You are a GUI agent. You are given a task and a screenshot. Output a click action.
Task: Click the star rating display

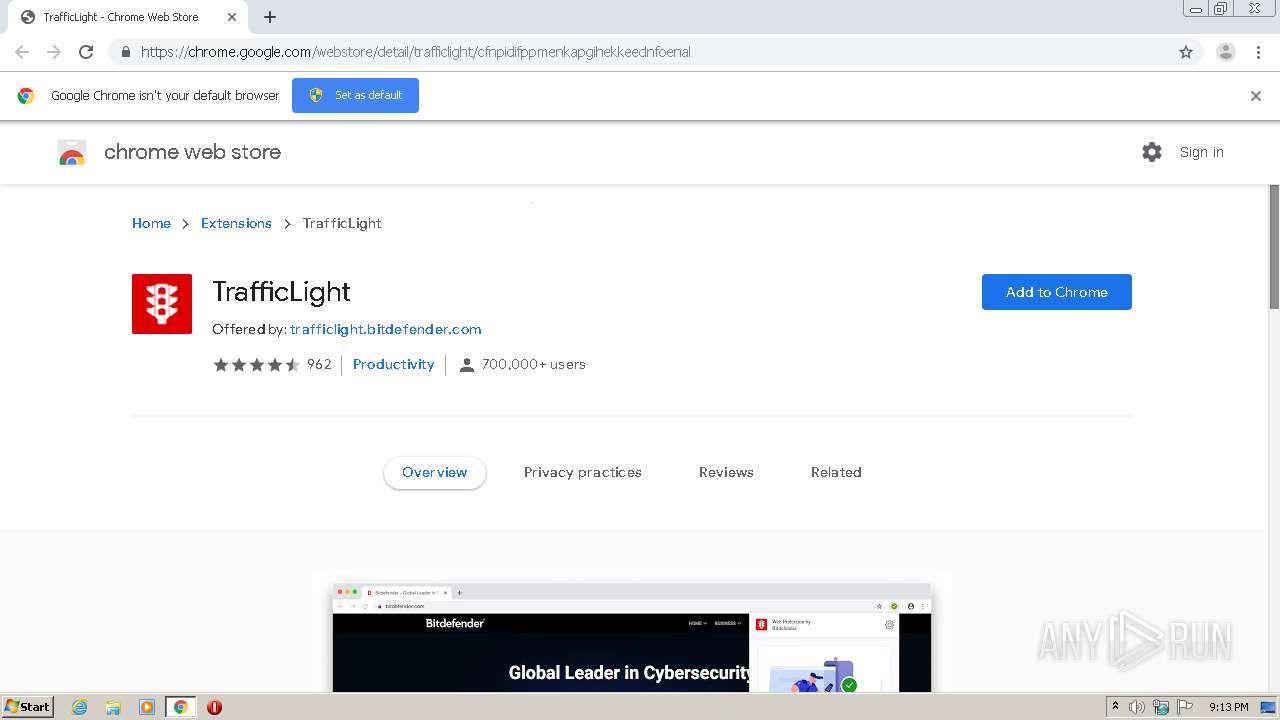click(256, 365)
